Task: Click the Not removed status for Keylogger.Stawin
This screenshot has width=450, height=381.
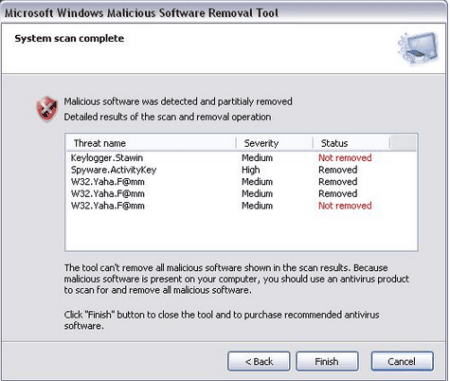Action: [x=345, y=158]
